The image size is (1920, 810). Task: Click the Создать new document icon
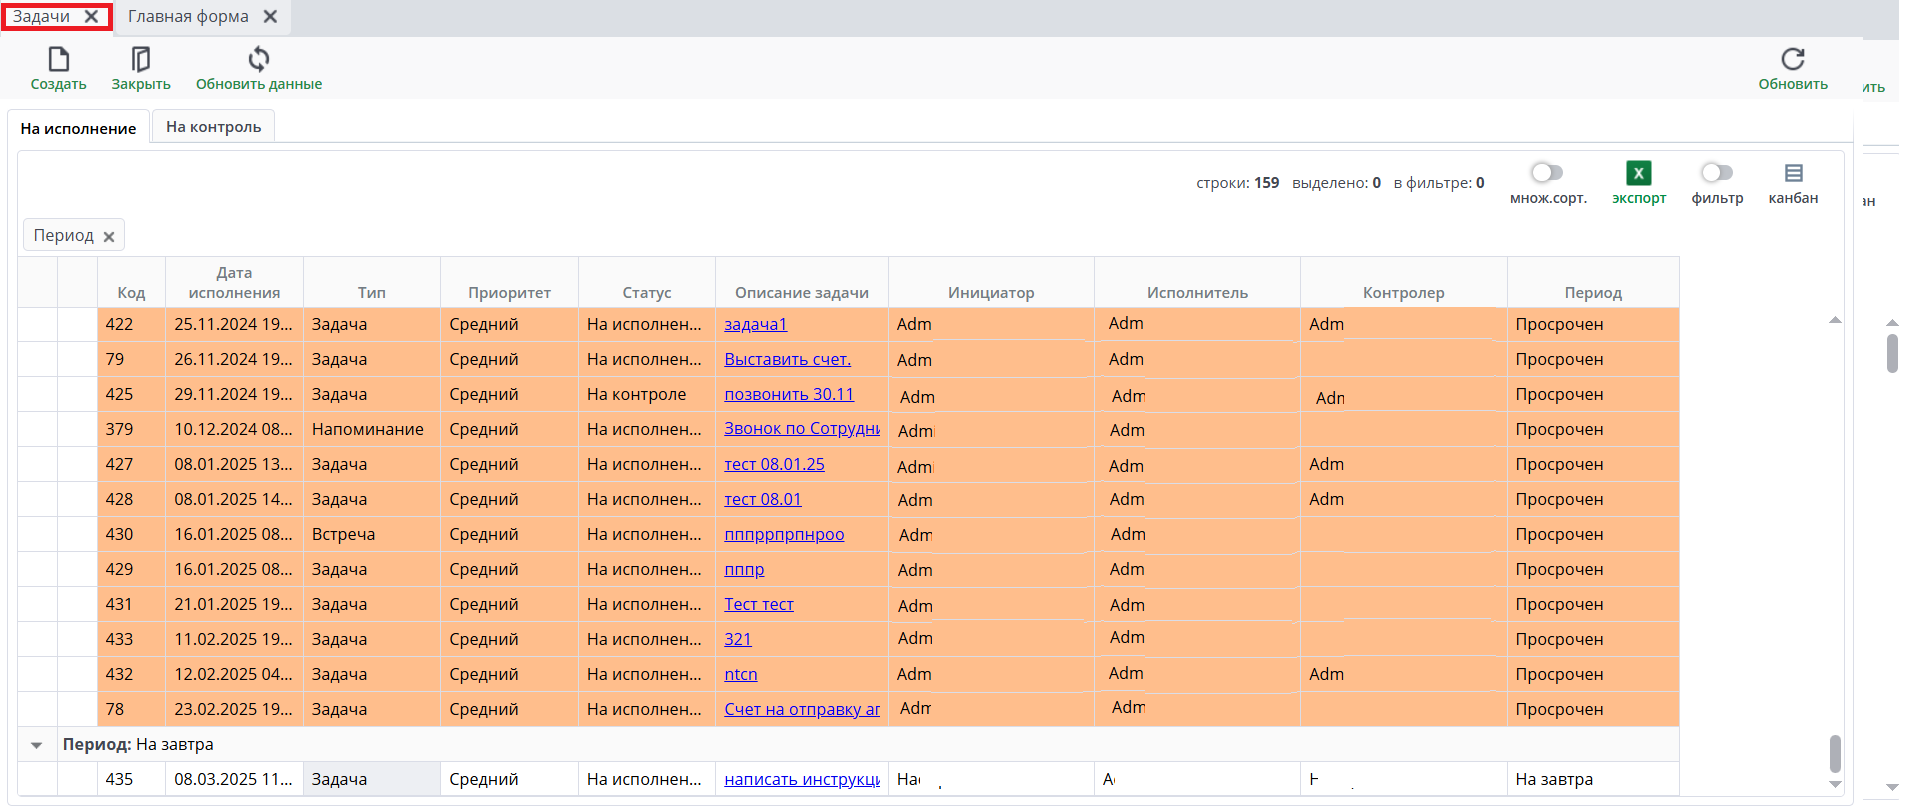58,60
